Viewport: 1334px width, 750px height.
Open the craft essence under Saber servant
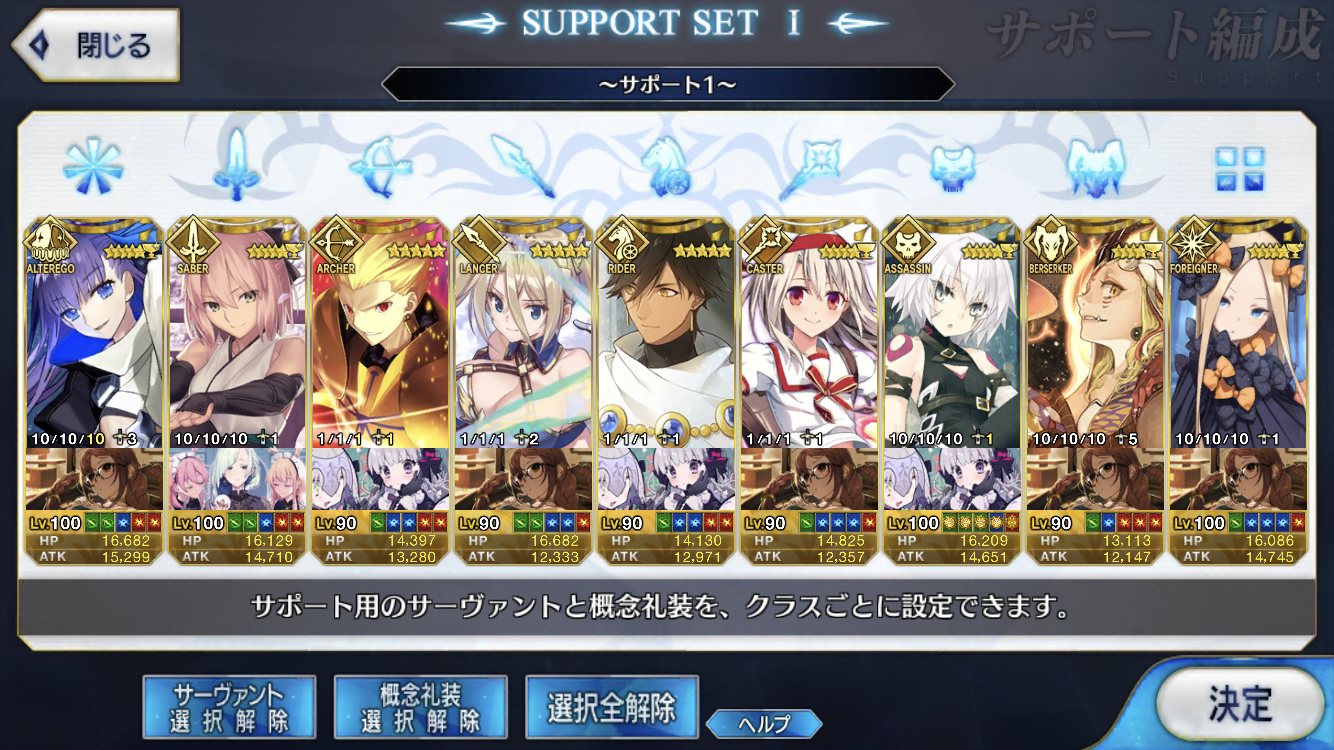pyautogui.click(x=237, y=478)
